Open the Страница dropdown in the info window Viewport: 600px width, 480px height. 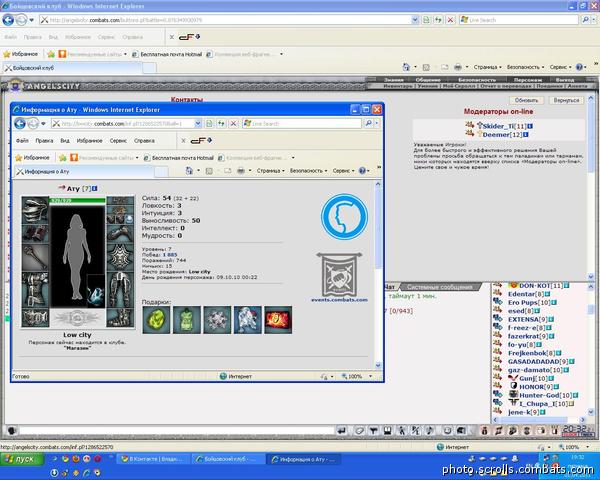click(x=271, y=171)
